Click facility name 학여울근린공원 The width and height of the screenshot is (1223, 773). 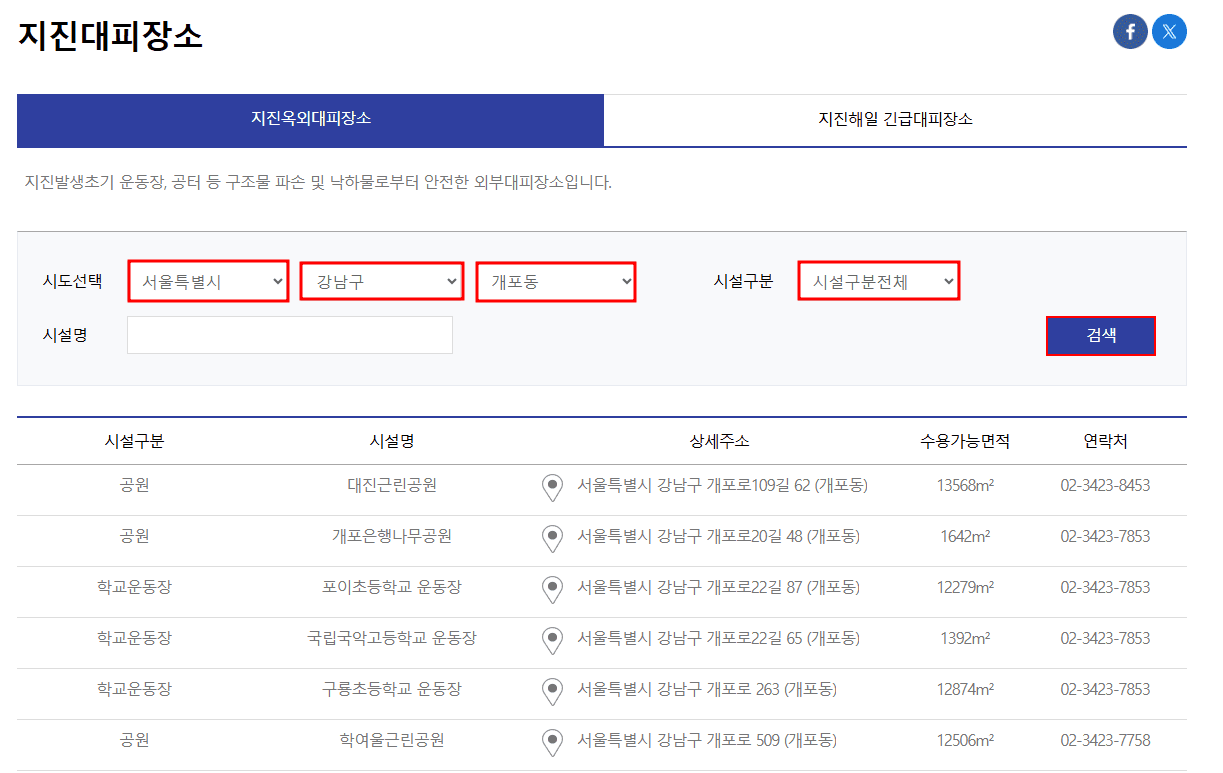(x=392, y=740)
